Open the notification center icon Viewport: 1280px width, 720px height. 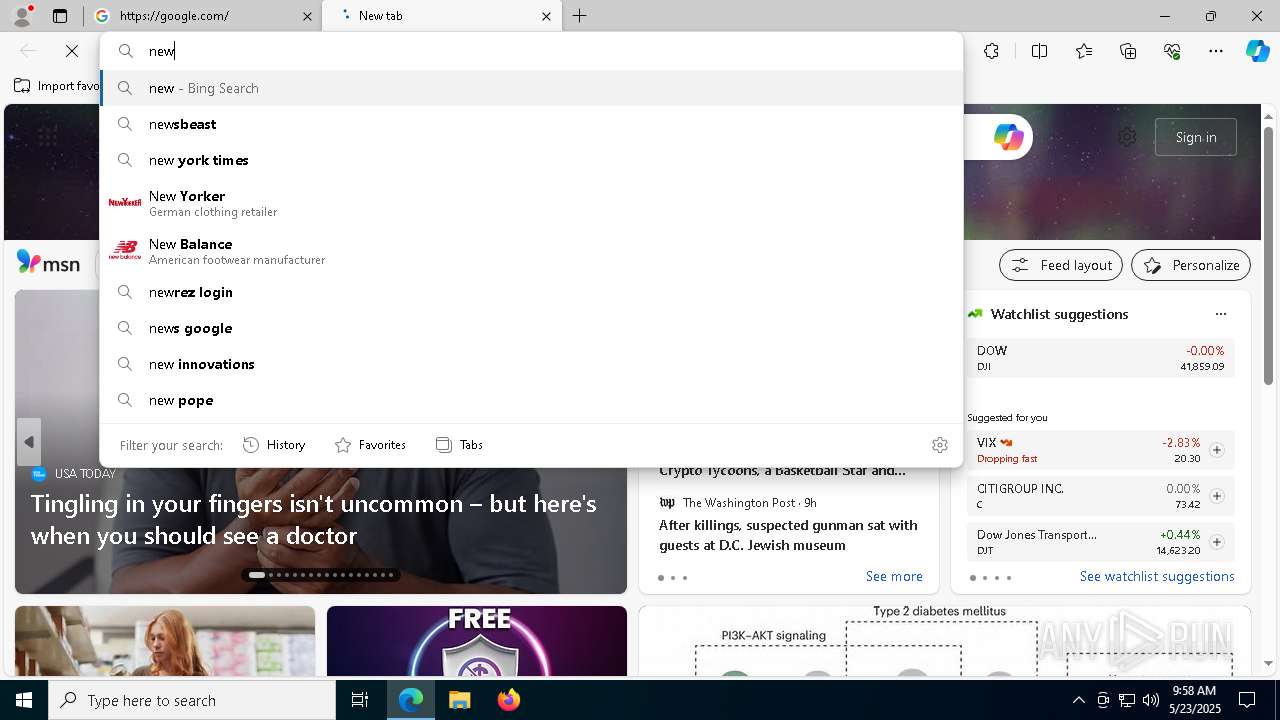tap(1247, 700)
